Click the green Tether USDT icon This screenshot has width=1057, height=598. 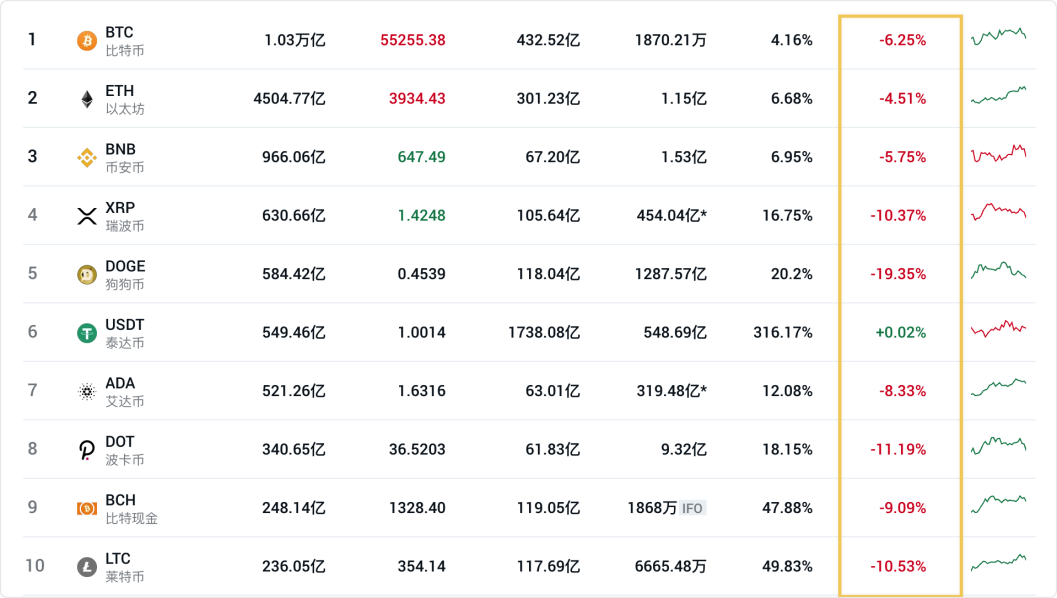[x=87, y=333]
